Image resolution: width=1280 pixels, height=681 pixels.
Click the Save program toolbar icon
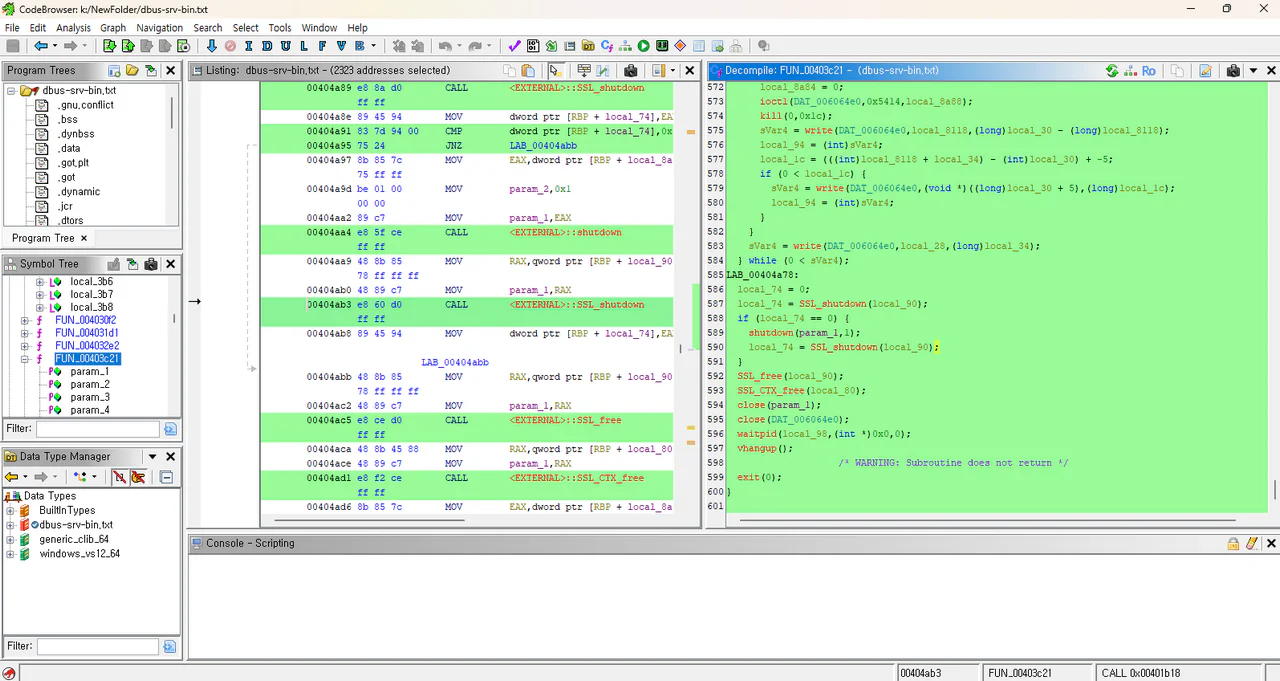pyautogui.click(x=13, y=46)
